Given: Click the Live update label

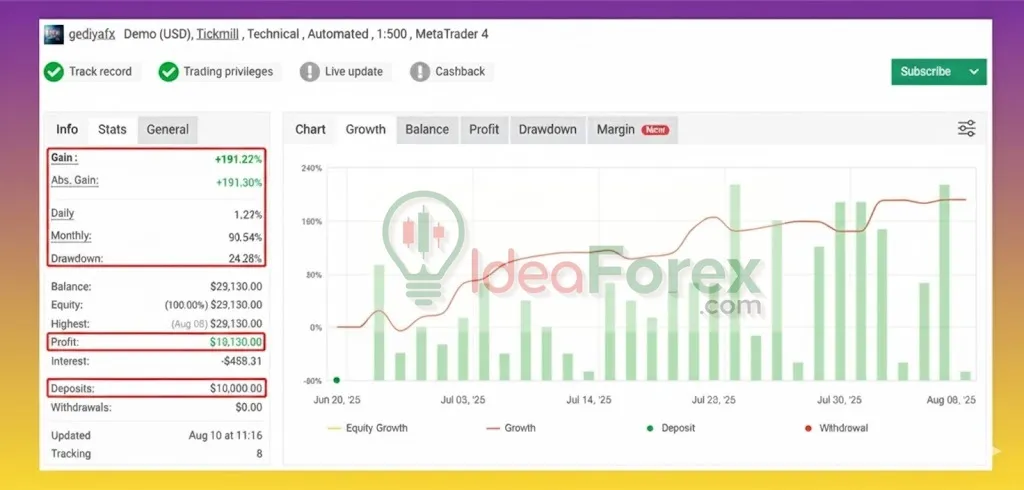Looking at the screenshot, I should pos(354,72).
